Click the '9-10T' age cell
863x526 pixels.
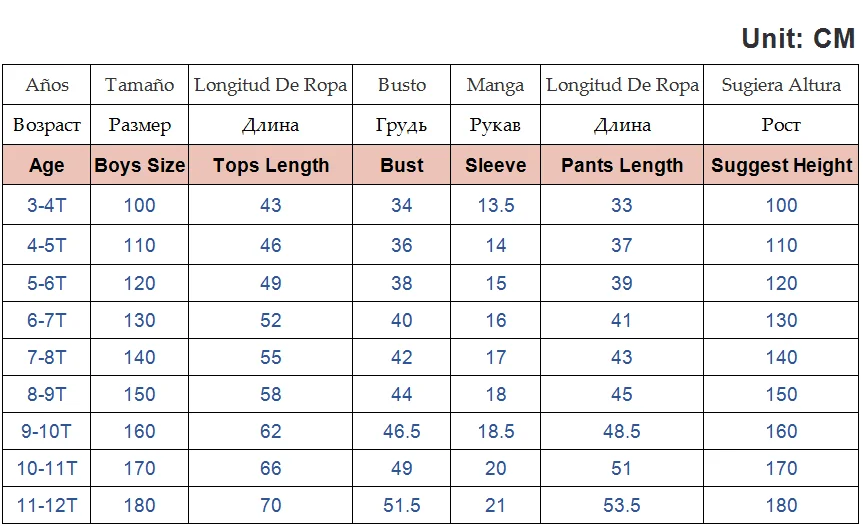tap(47, 432)
